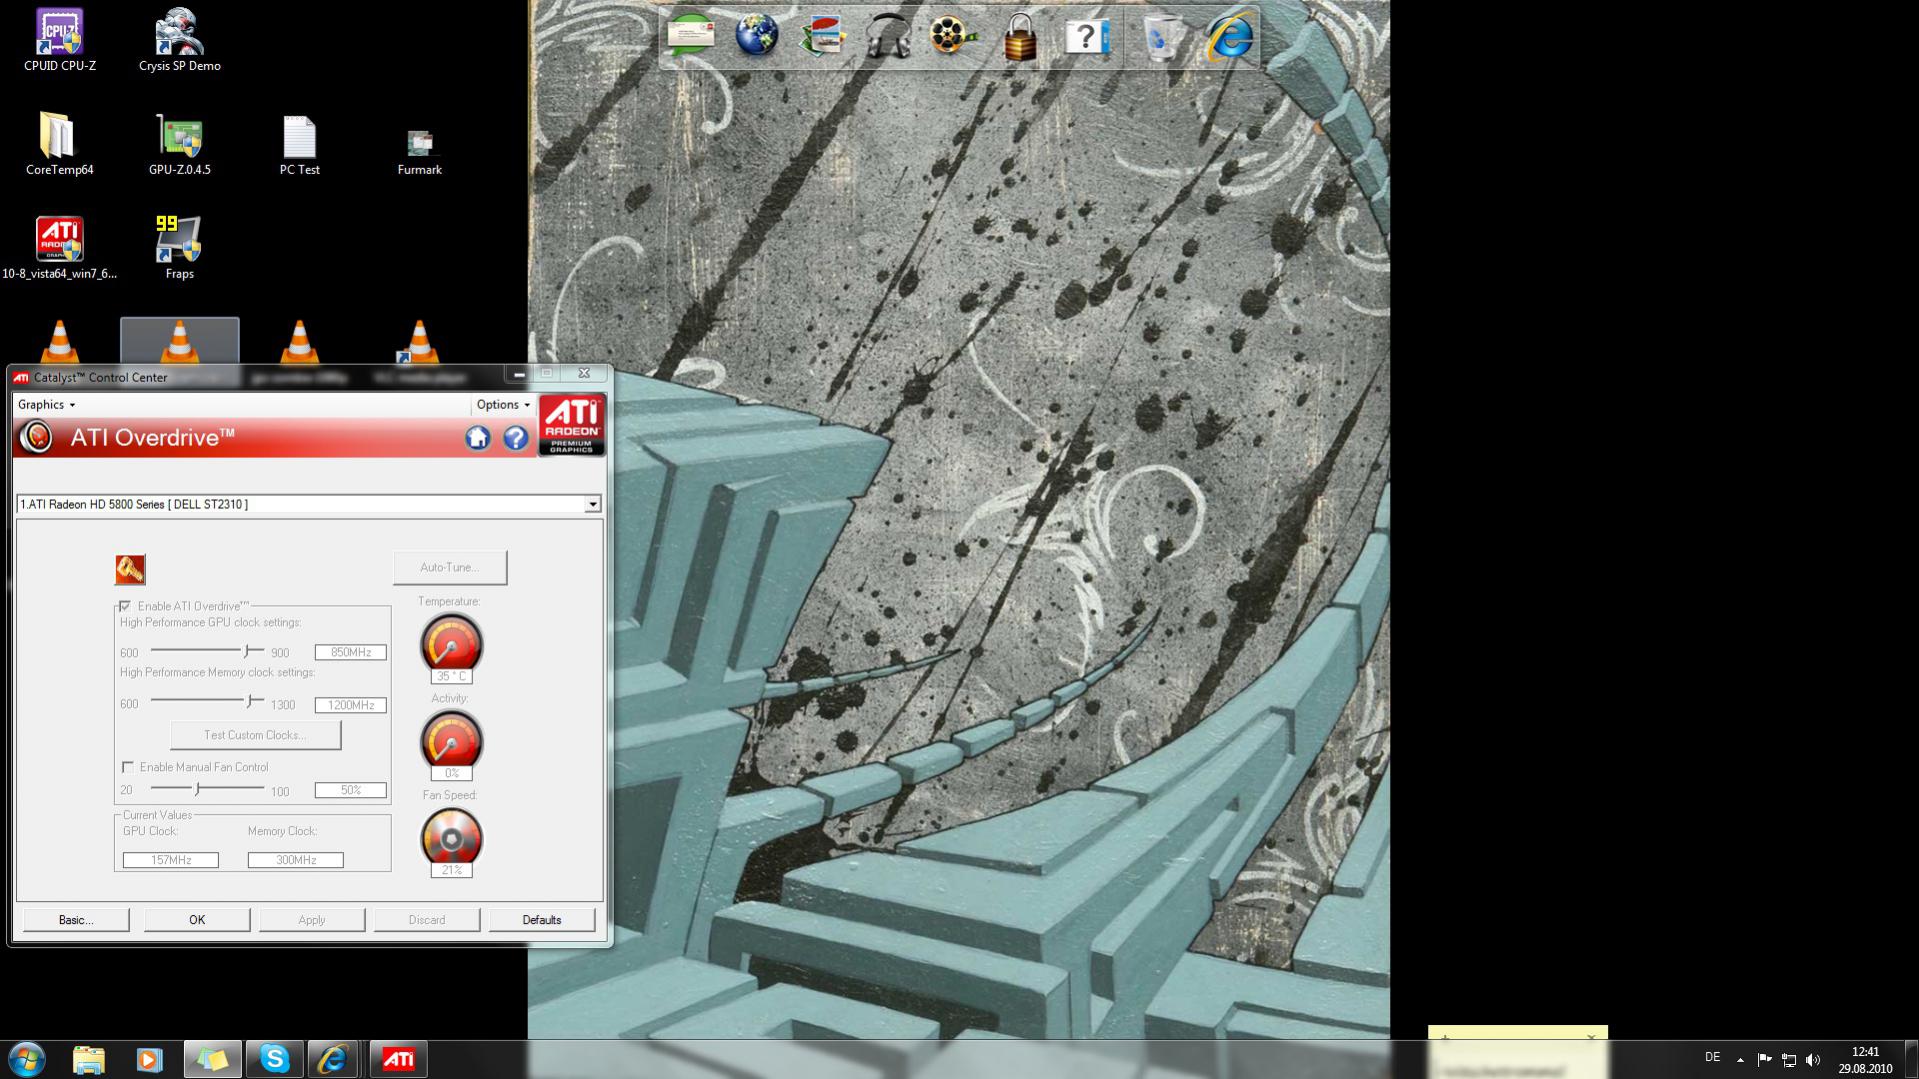Restore settings with the Defaults button
Screen dimensions: 1919x1079
point(542,920)
